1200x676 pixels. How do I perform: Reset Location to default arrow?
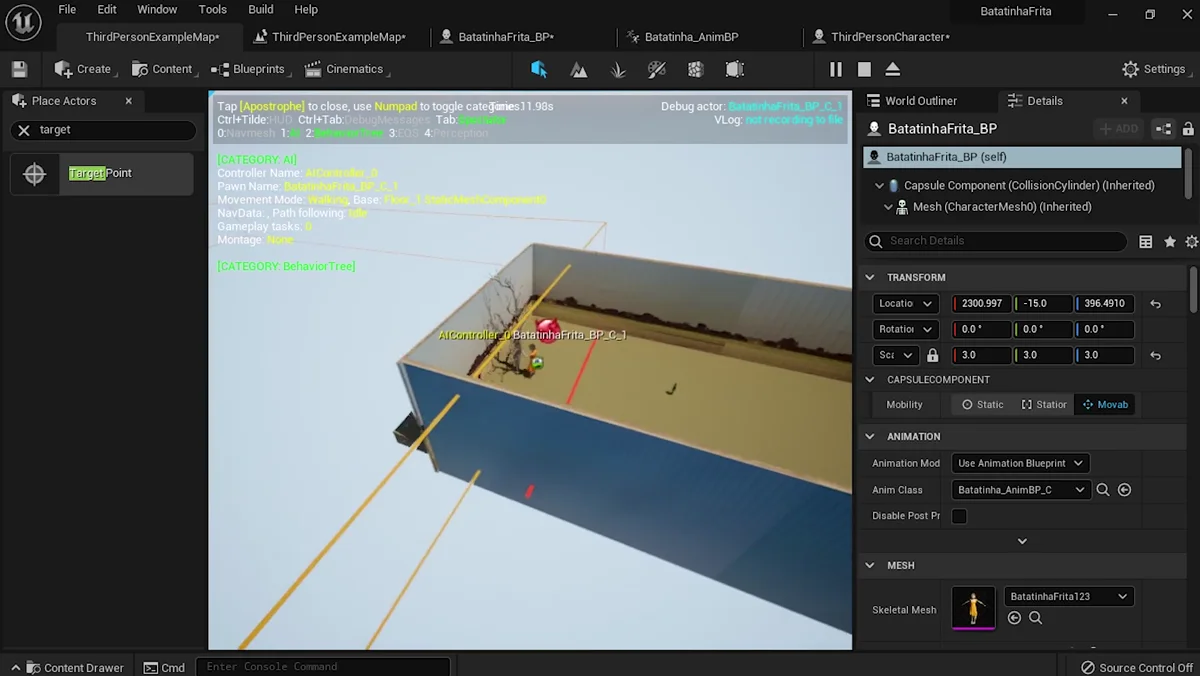[1156, 304]
